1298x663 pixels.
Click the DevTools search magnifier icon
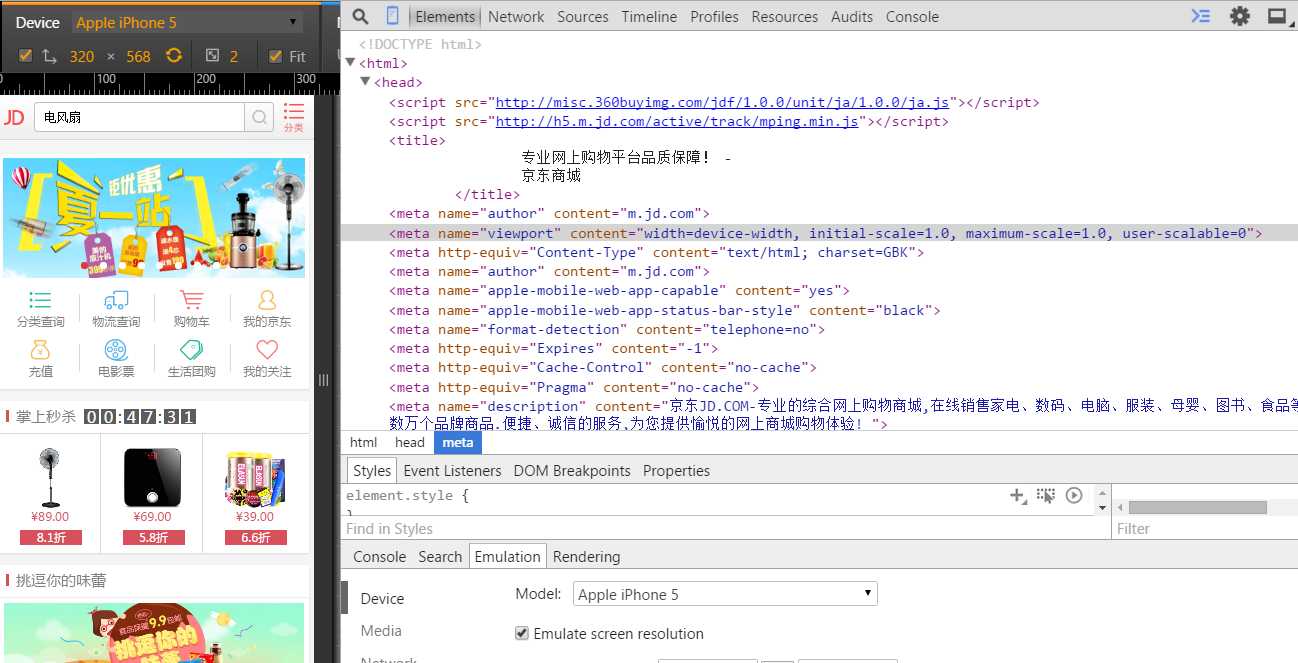[x=362, y=16]
